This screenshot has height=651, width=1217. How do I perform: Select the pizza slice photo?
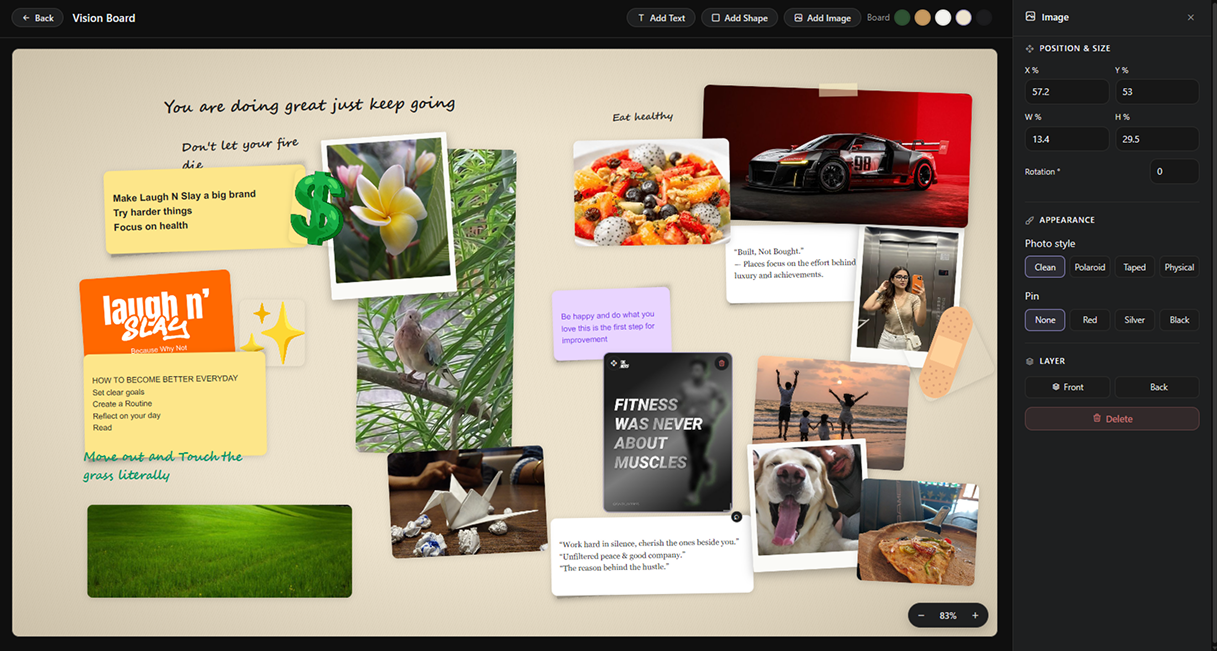917,532
